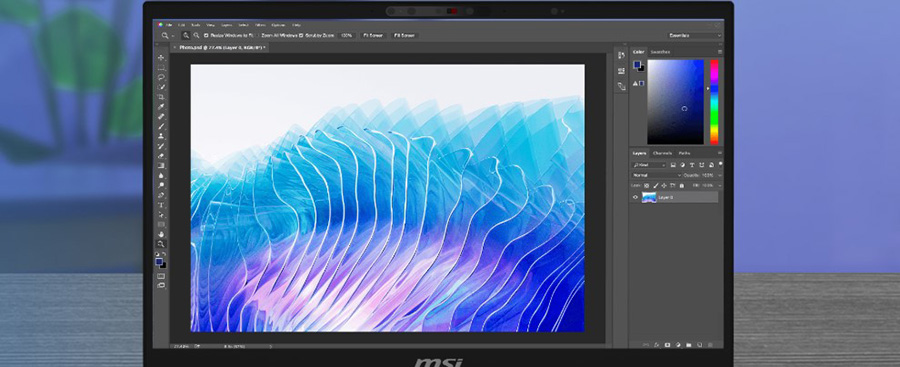Select the Clone Stamp tool

pos(161,136)
